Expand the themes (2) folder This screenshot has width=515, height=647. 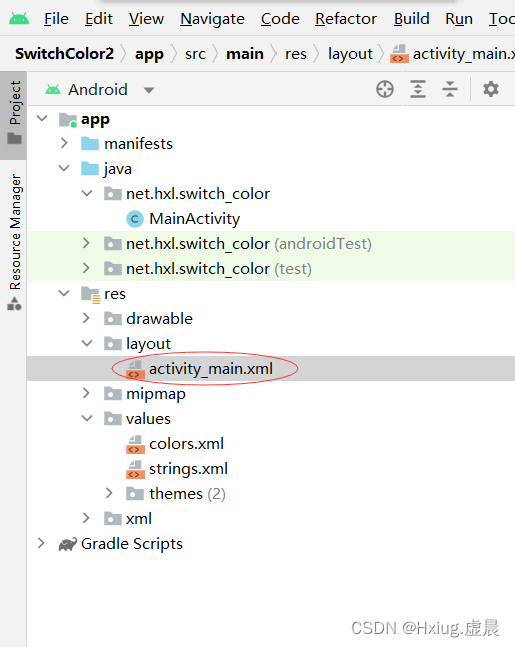tap(109, 493)
